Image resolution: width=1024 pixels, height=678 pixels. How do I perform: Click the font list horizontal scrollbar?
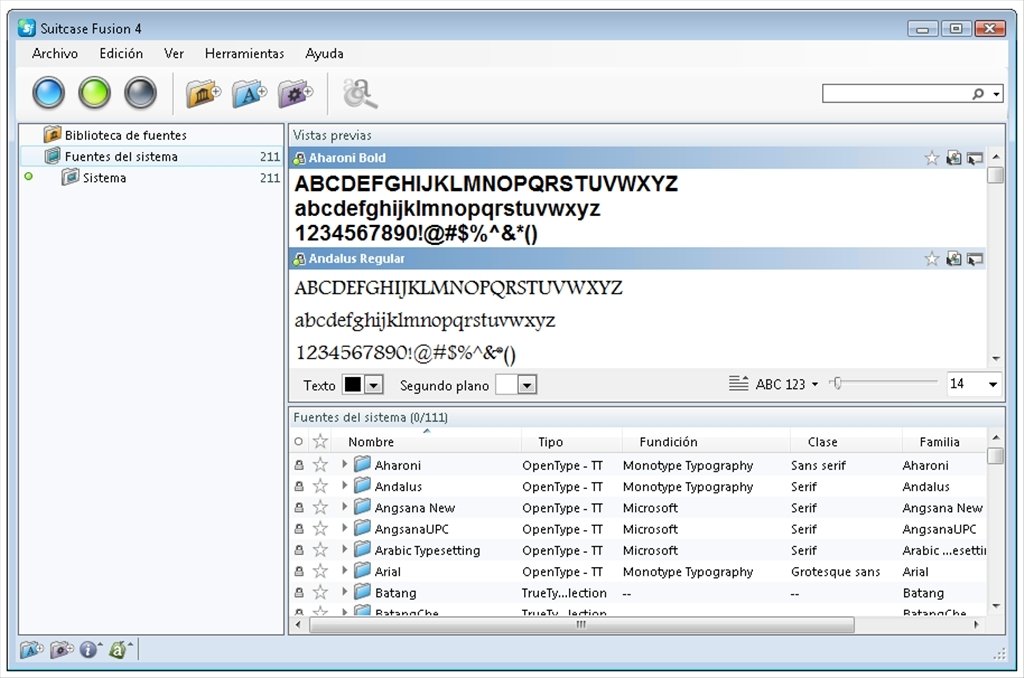pos(581,624)
